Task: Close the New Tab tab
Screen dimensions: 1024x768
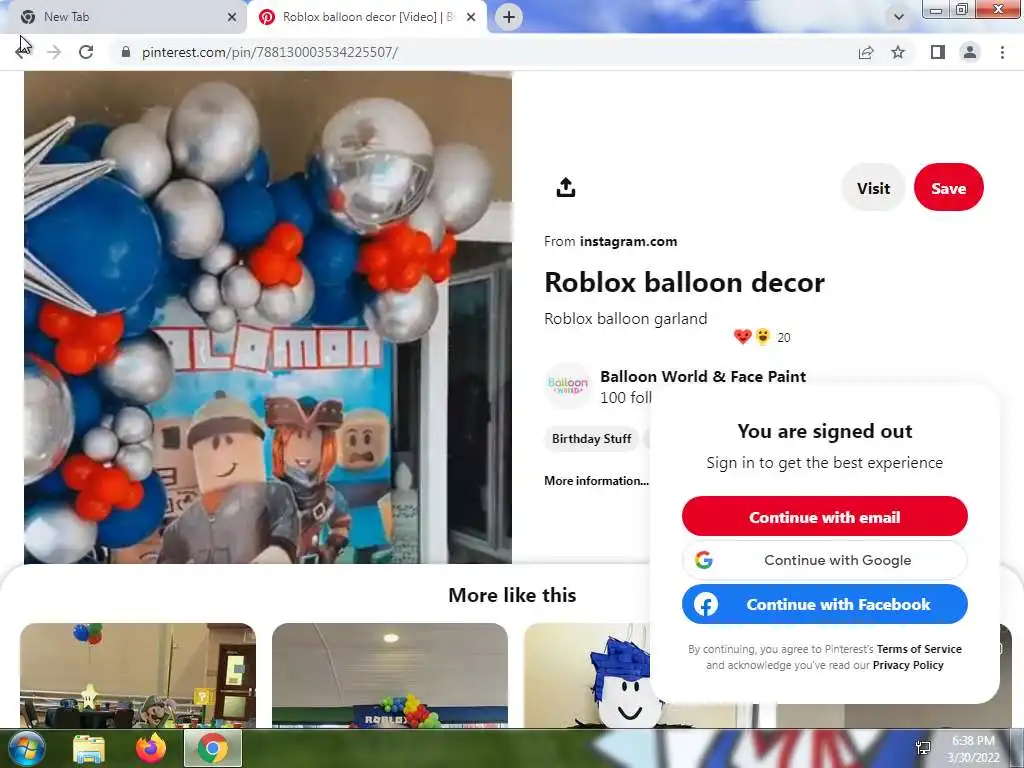Action: [x=232, y=17]
